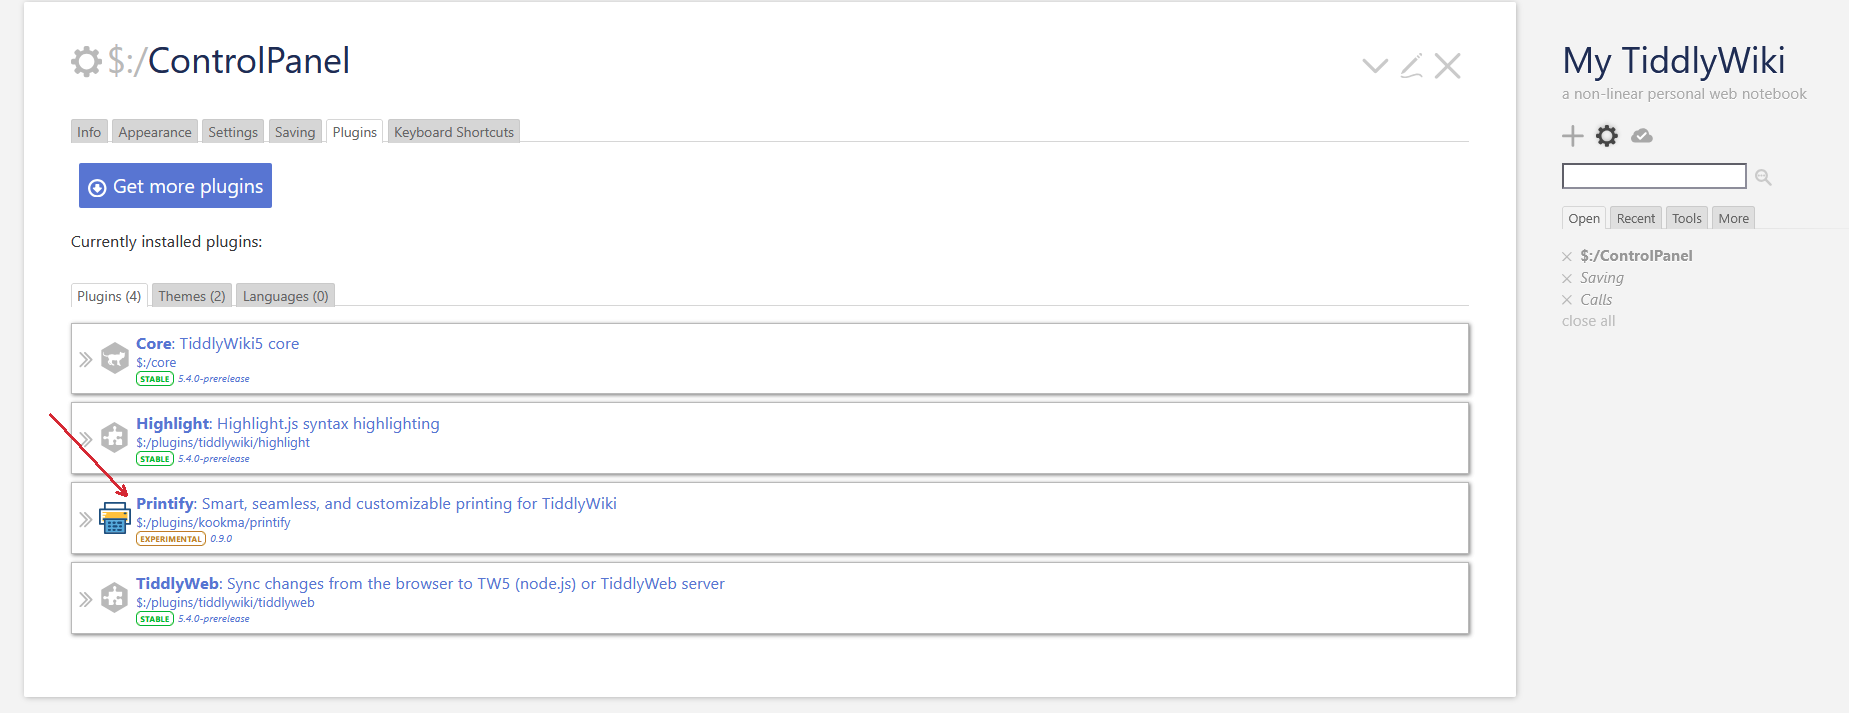Expand the Printify plugin details
Image resolution: width=1849 pixels, height=713 pixels.
coord(86,519)
